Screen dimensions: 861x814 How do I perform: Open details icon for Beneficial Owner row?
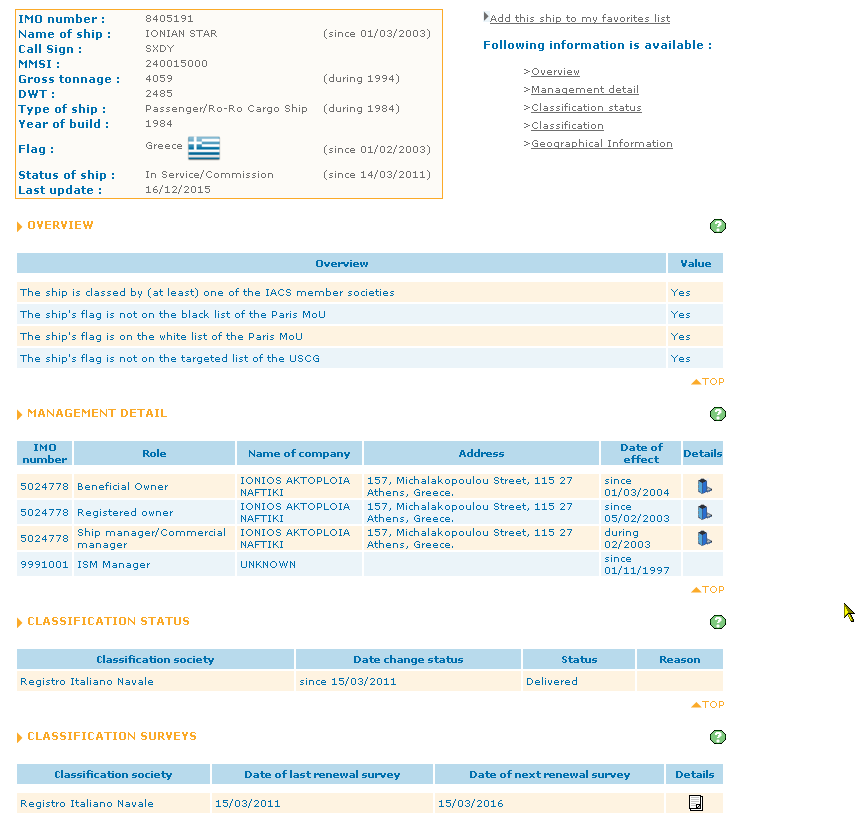click(704, 487)
